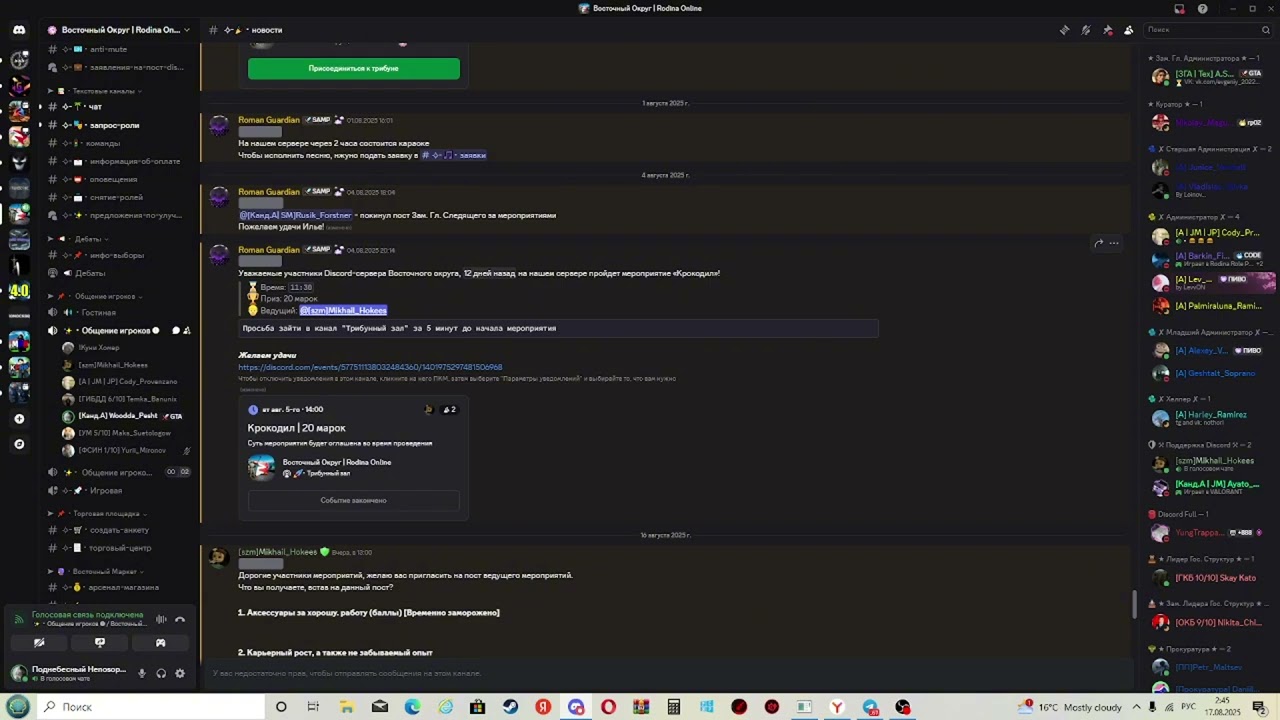The image size is (1280, 720).
Task: Share your screen in voice panel
Action: pyautogui.click(x=99, y=643)
